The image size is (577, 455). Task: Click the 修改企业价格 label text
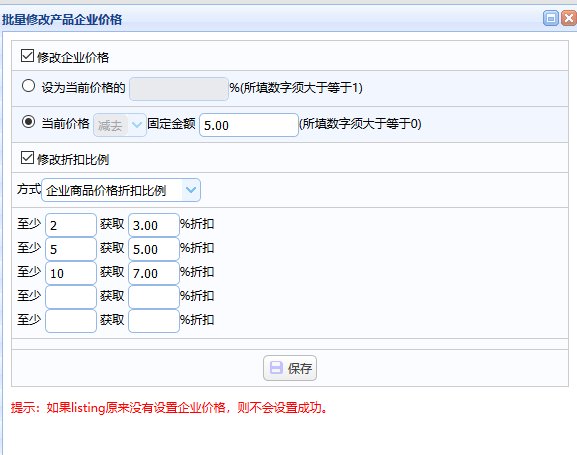tap(73, 57)
